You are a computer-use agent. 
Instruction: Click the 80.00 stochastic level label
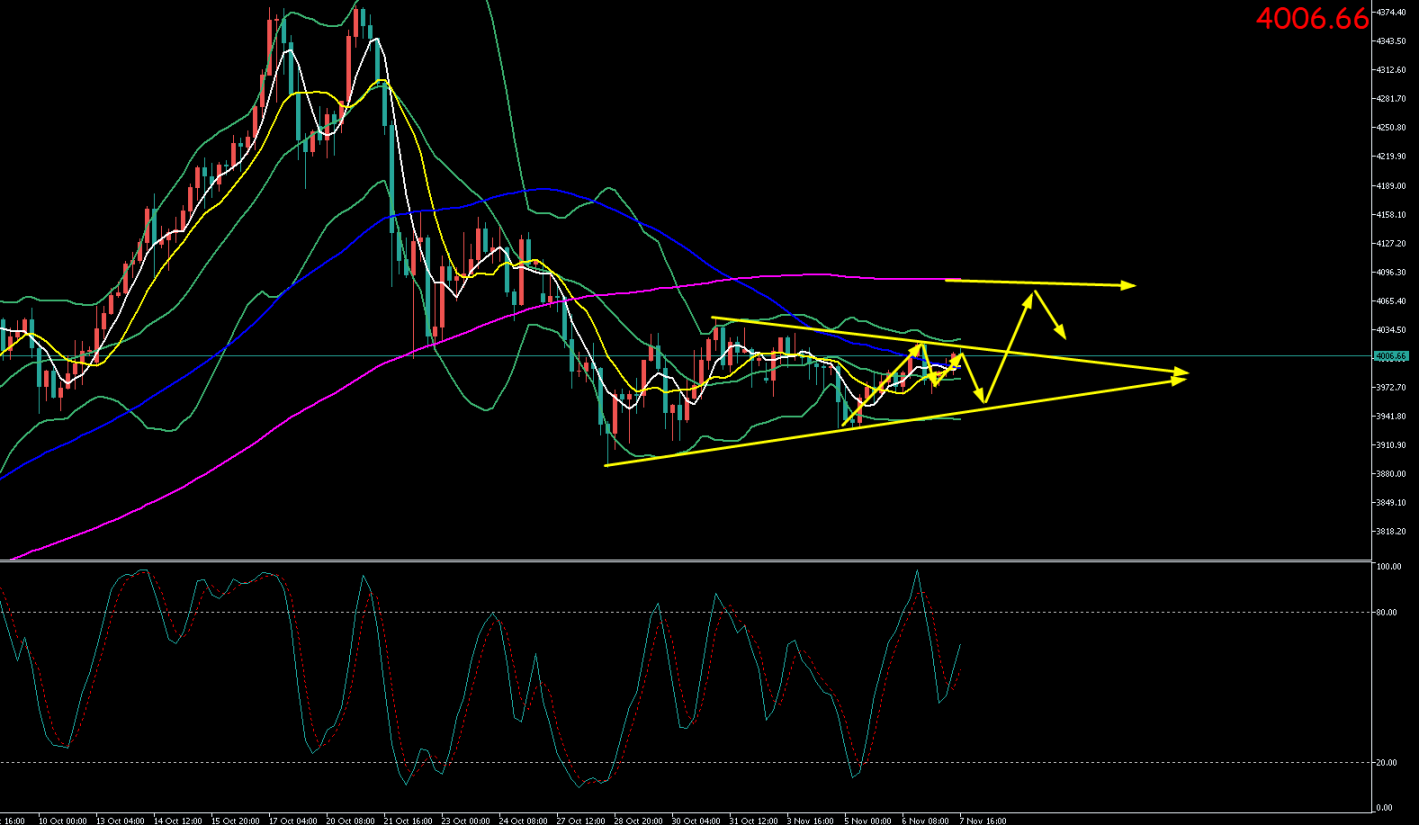click(x=1385, y=612)
